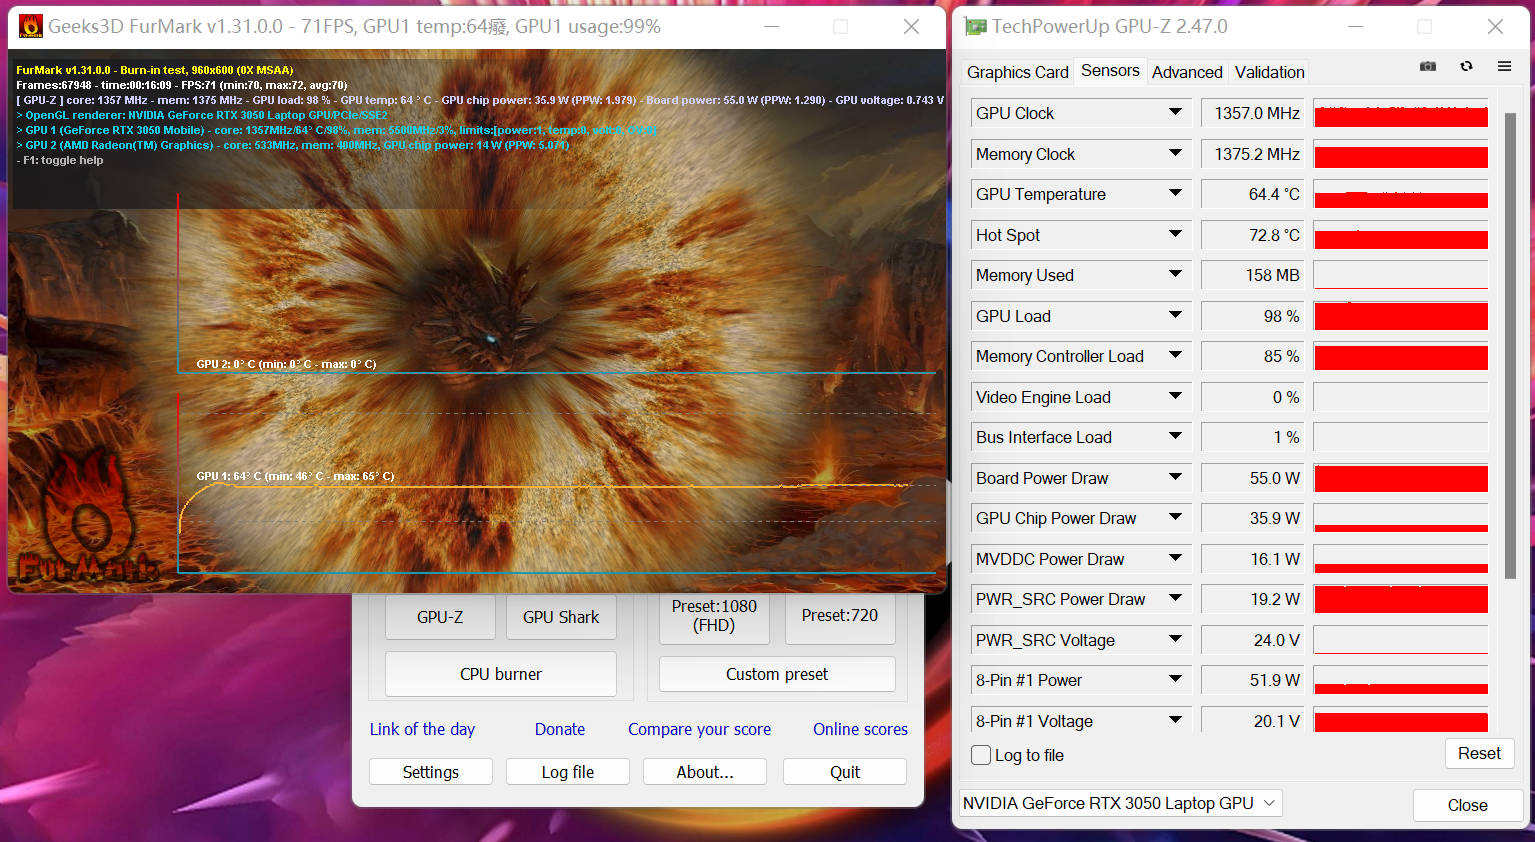Open the Compare your score link
Screen dimensions: 1535x842
(x=699, y=729)
